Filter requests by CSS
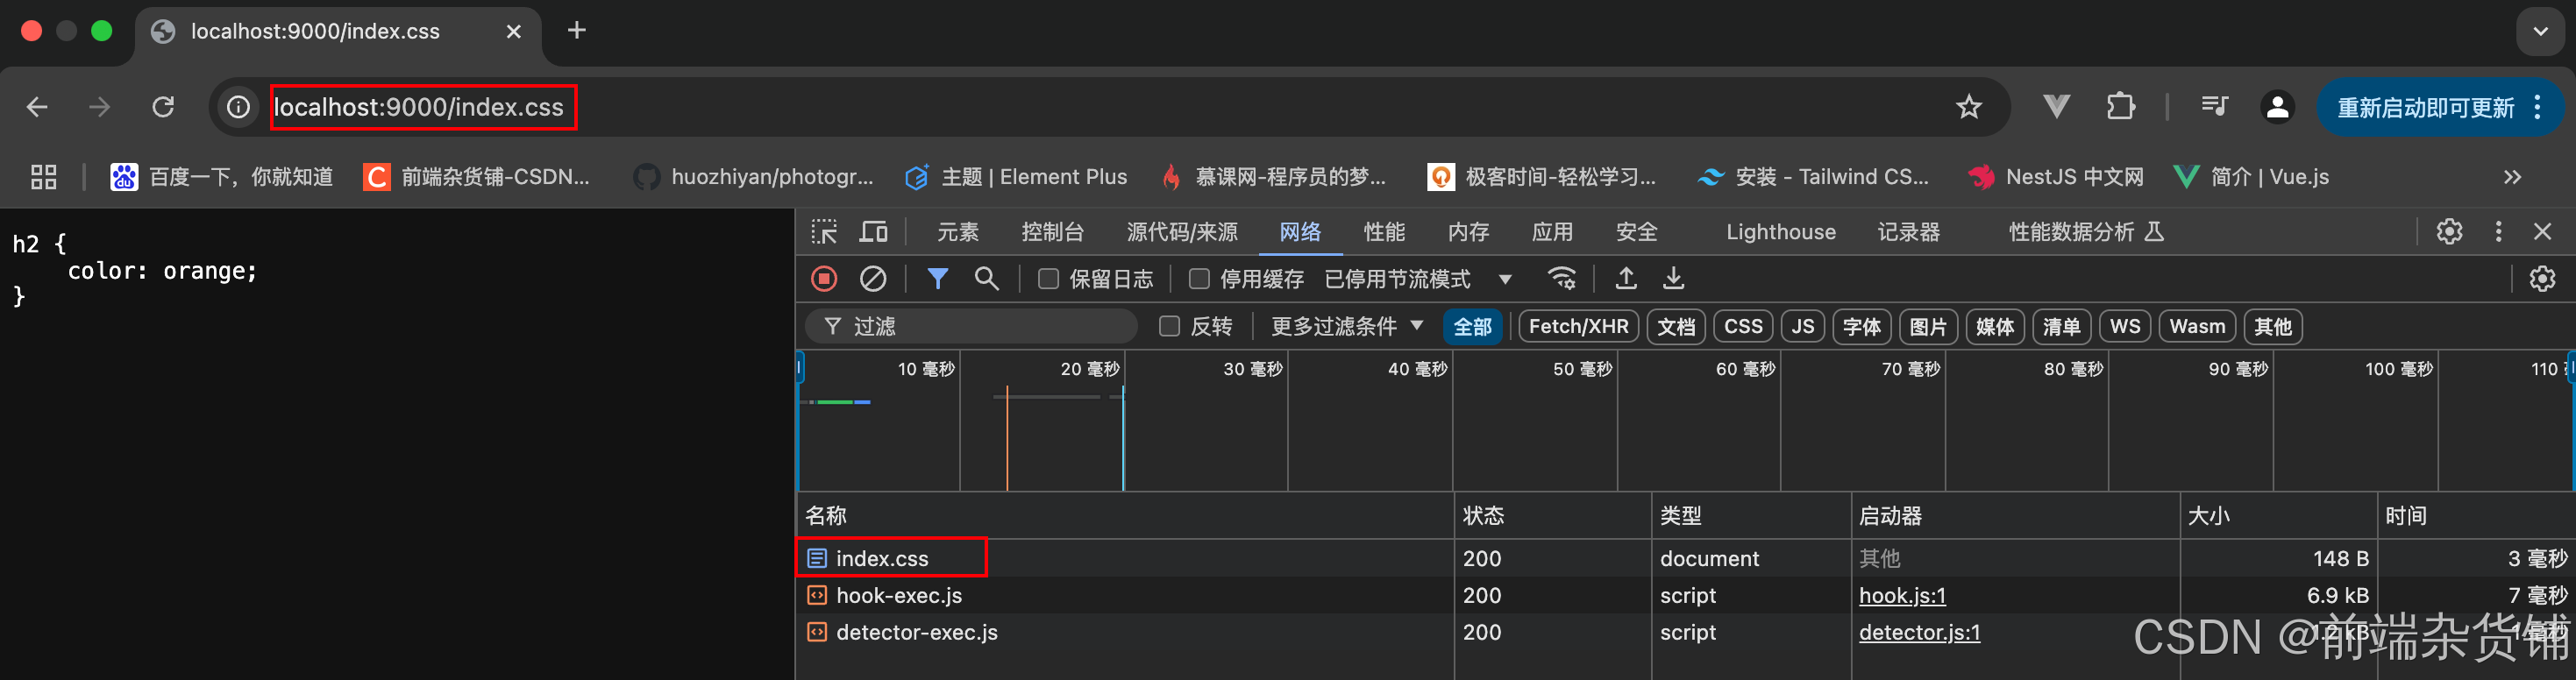Image resolution: width=2576 pixels, height=680 pixels. [x=1743, y=326]
